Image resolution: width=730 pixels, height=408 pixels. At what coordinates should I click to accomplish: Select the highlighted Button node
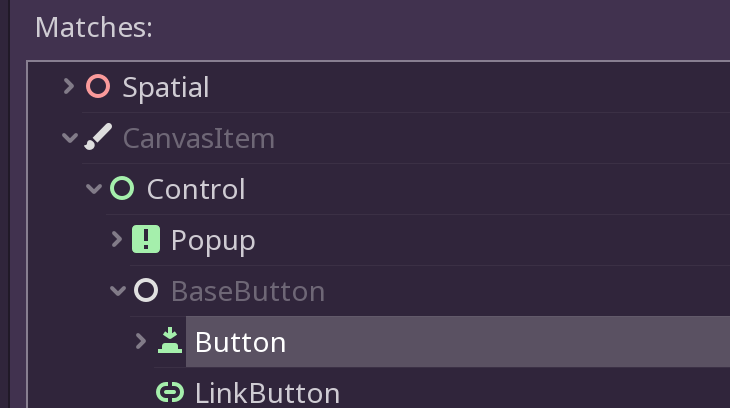tap(458, 341)
